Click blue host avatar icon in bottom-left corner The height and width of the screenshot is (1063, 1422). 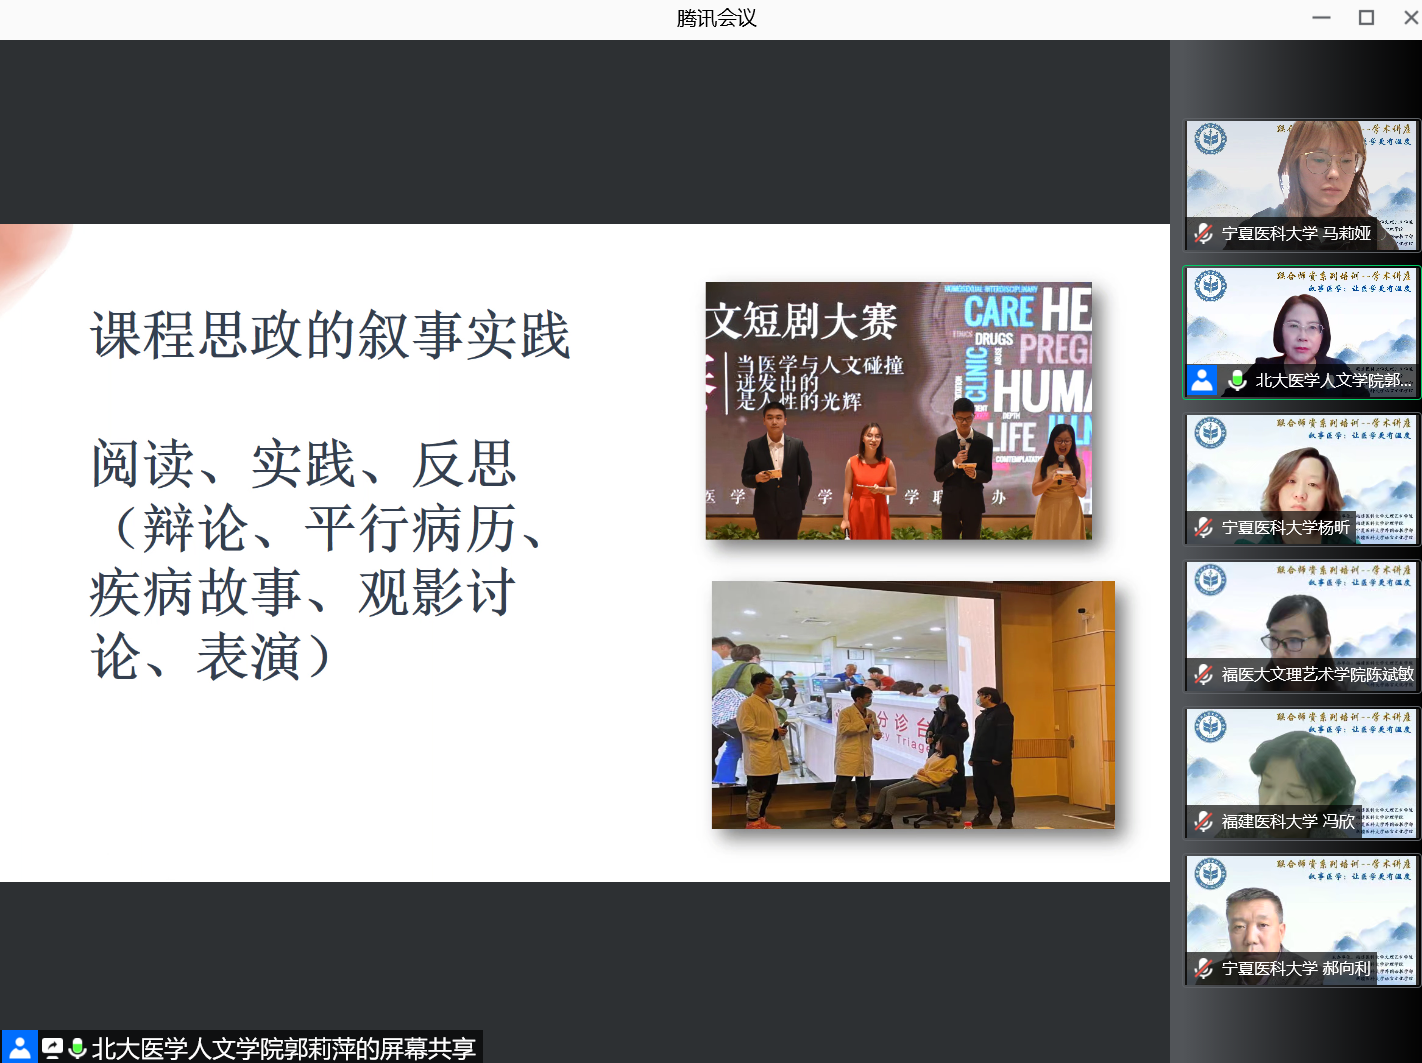tap(19, 1047)
